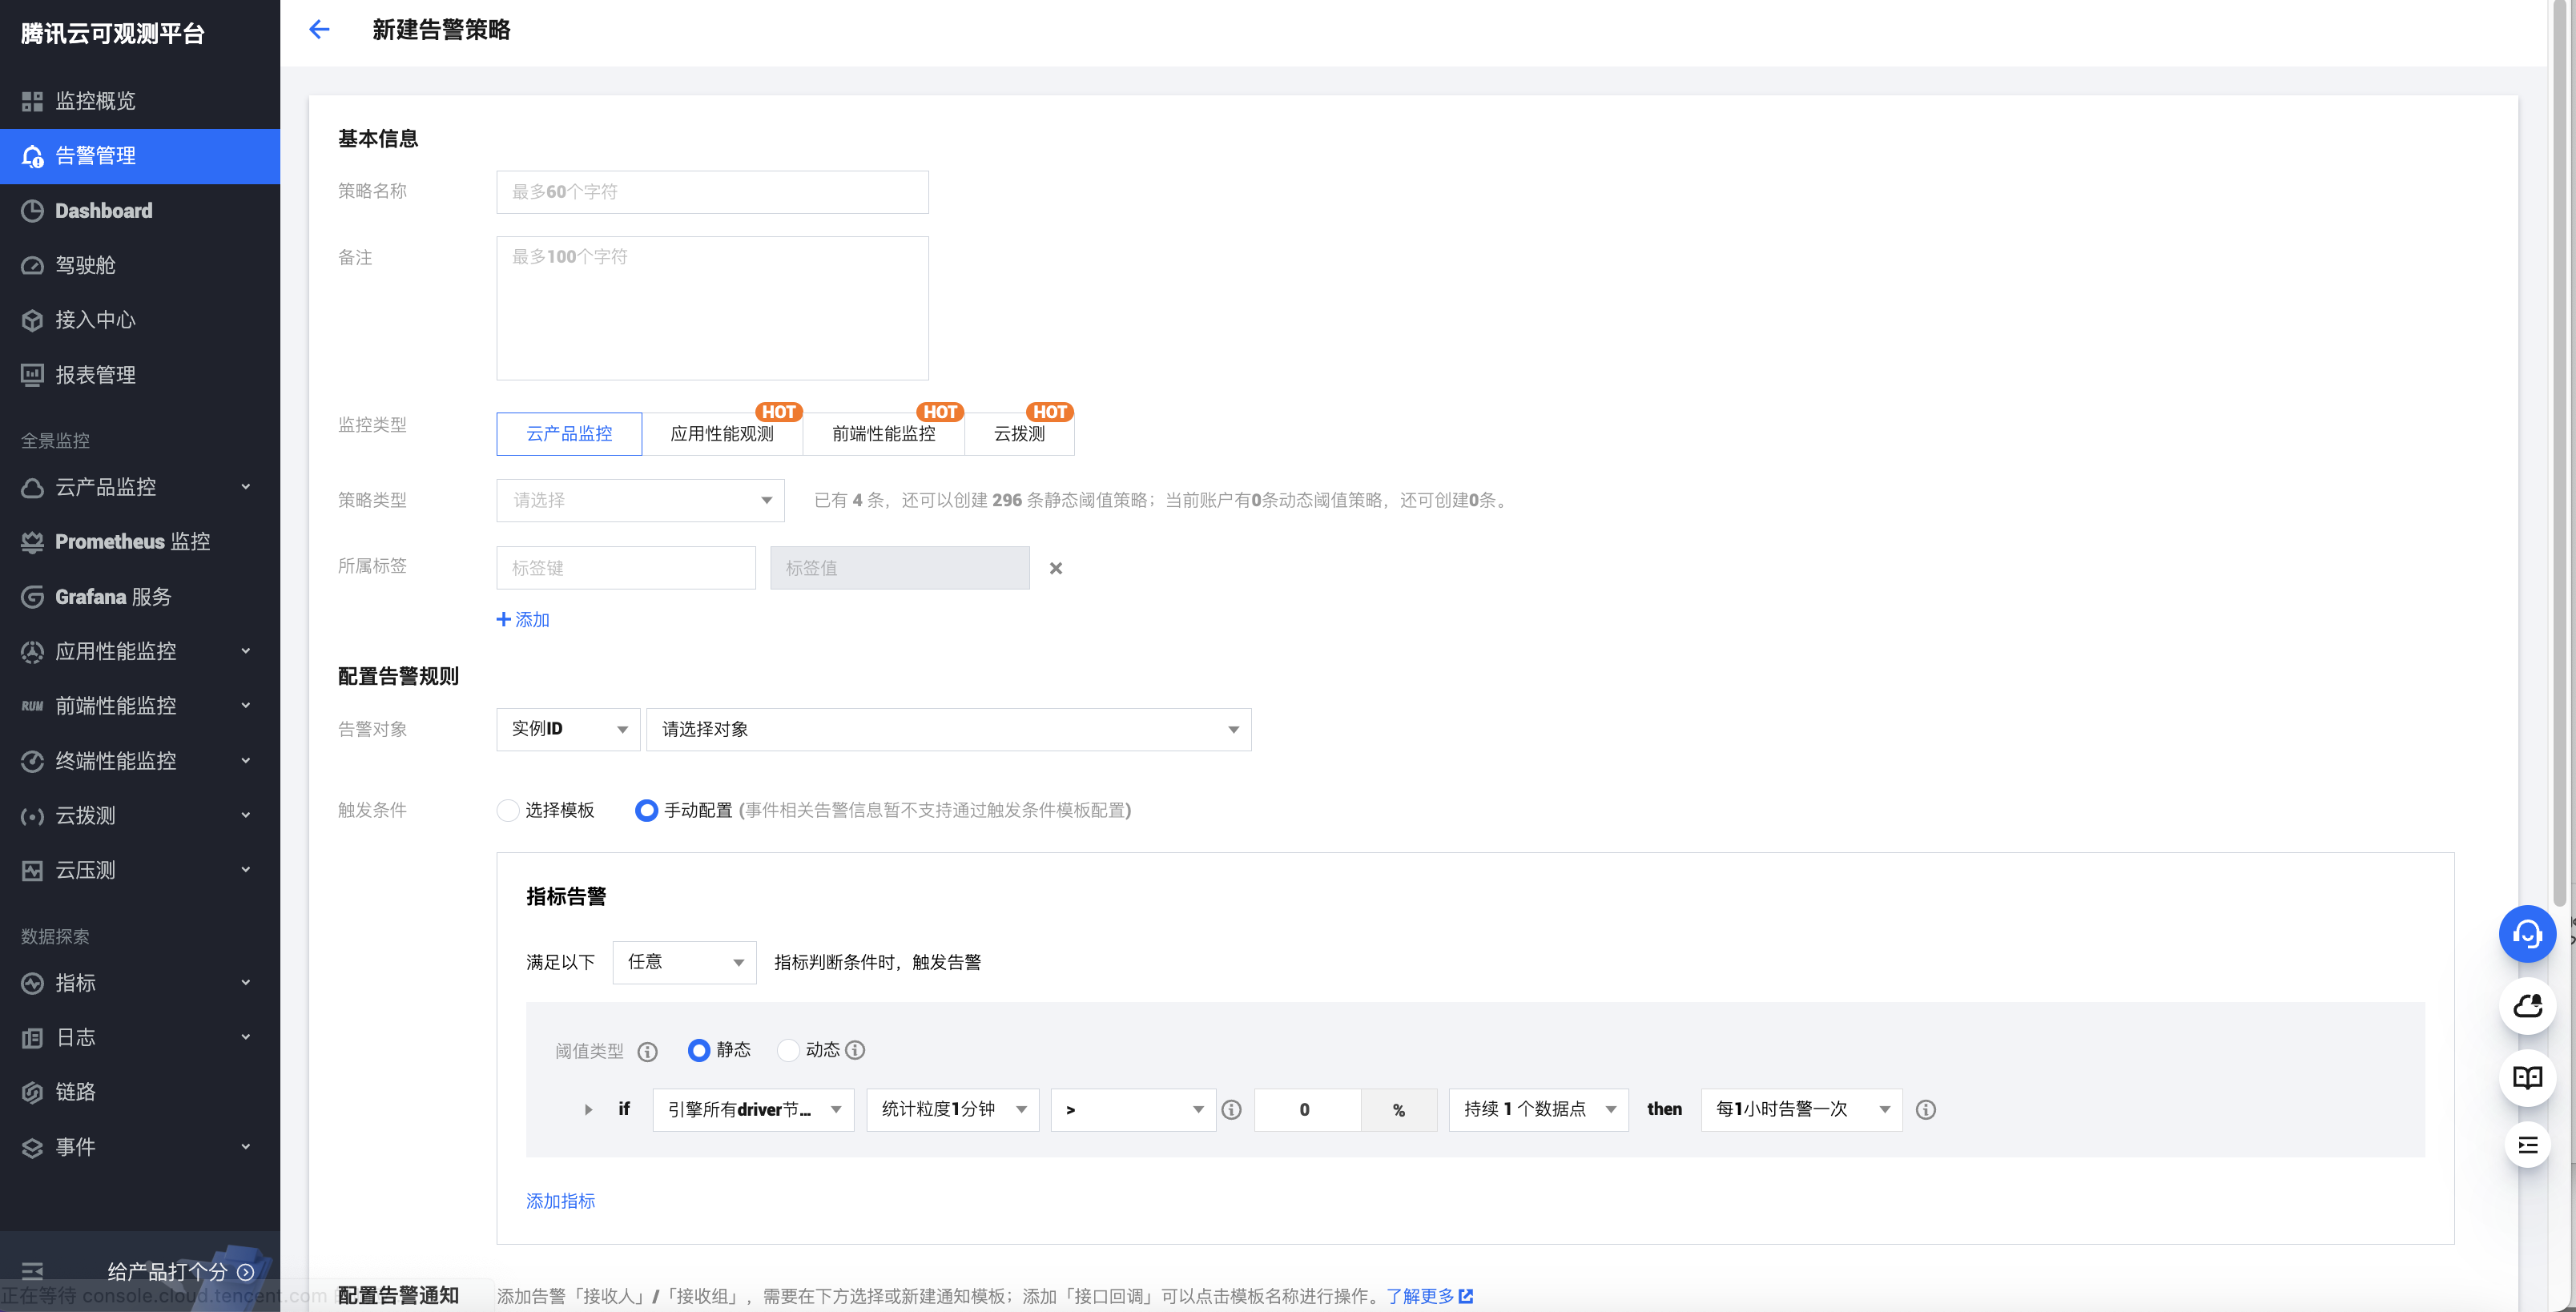Open customer service headset floating icon
2576x1312 pixels.
point(2526,934)
